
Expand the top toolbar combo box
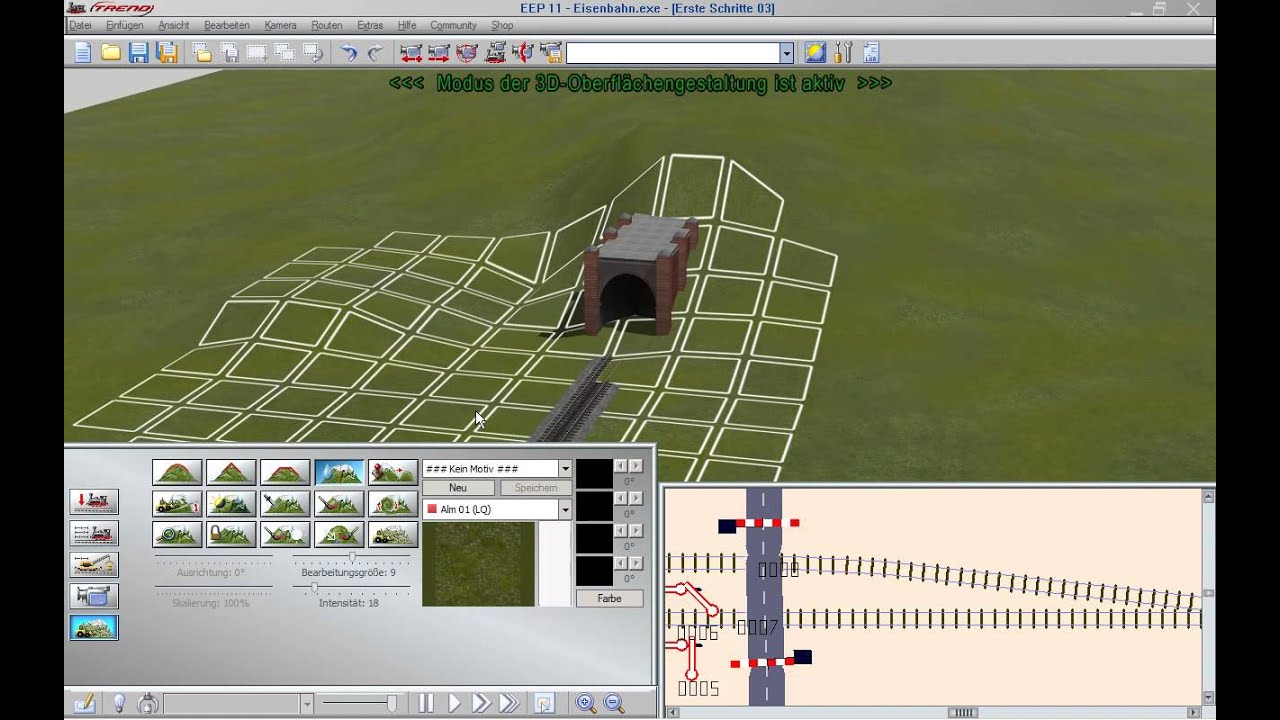point(787,53)
